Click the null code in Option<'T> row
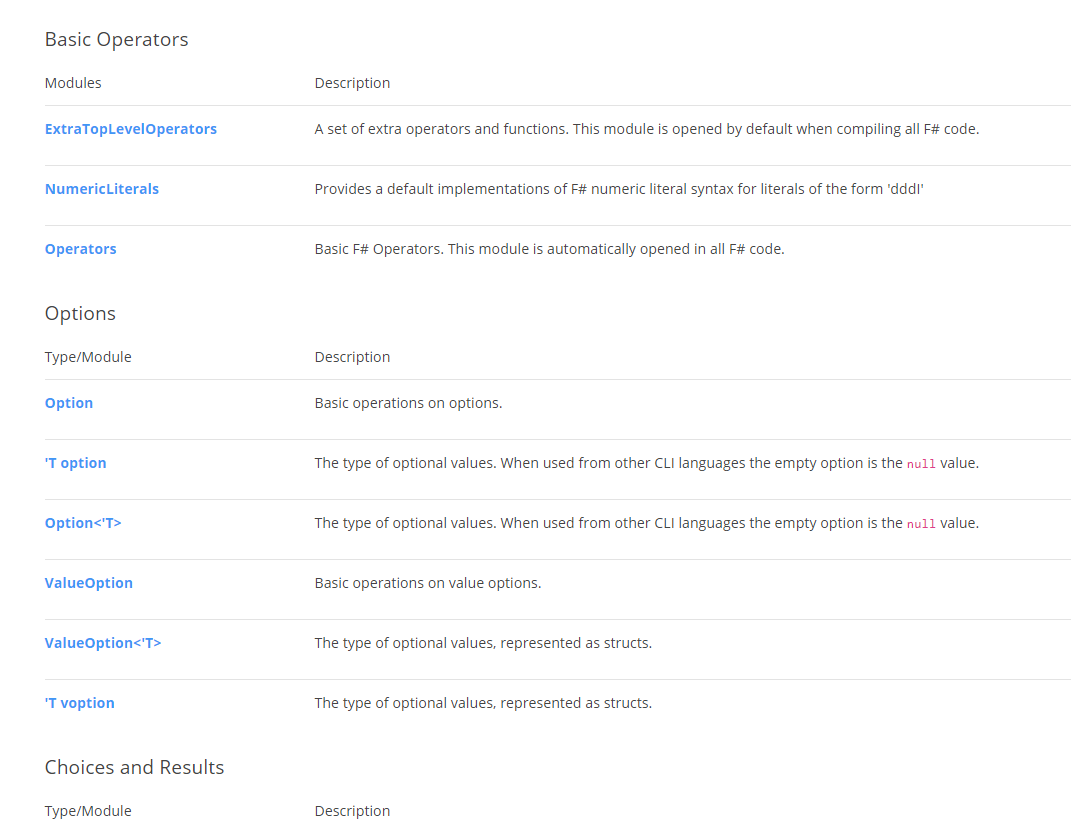Screen dimensions: 1071x833 pyautogui.click(x=921, y=524)
